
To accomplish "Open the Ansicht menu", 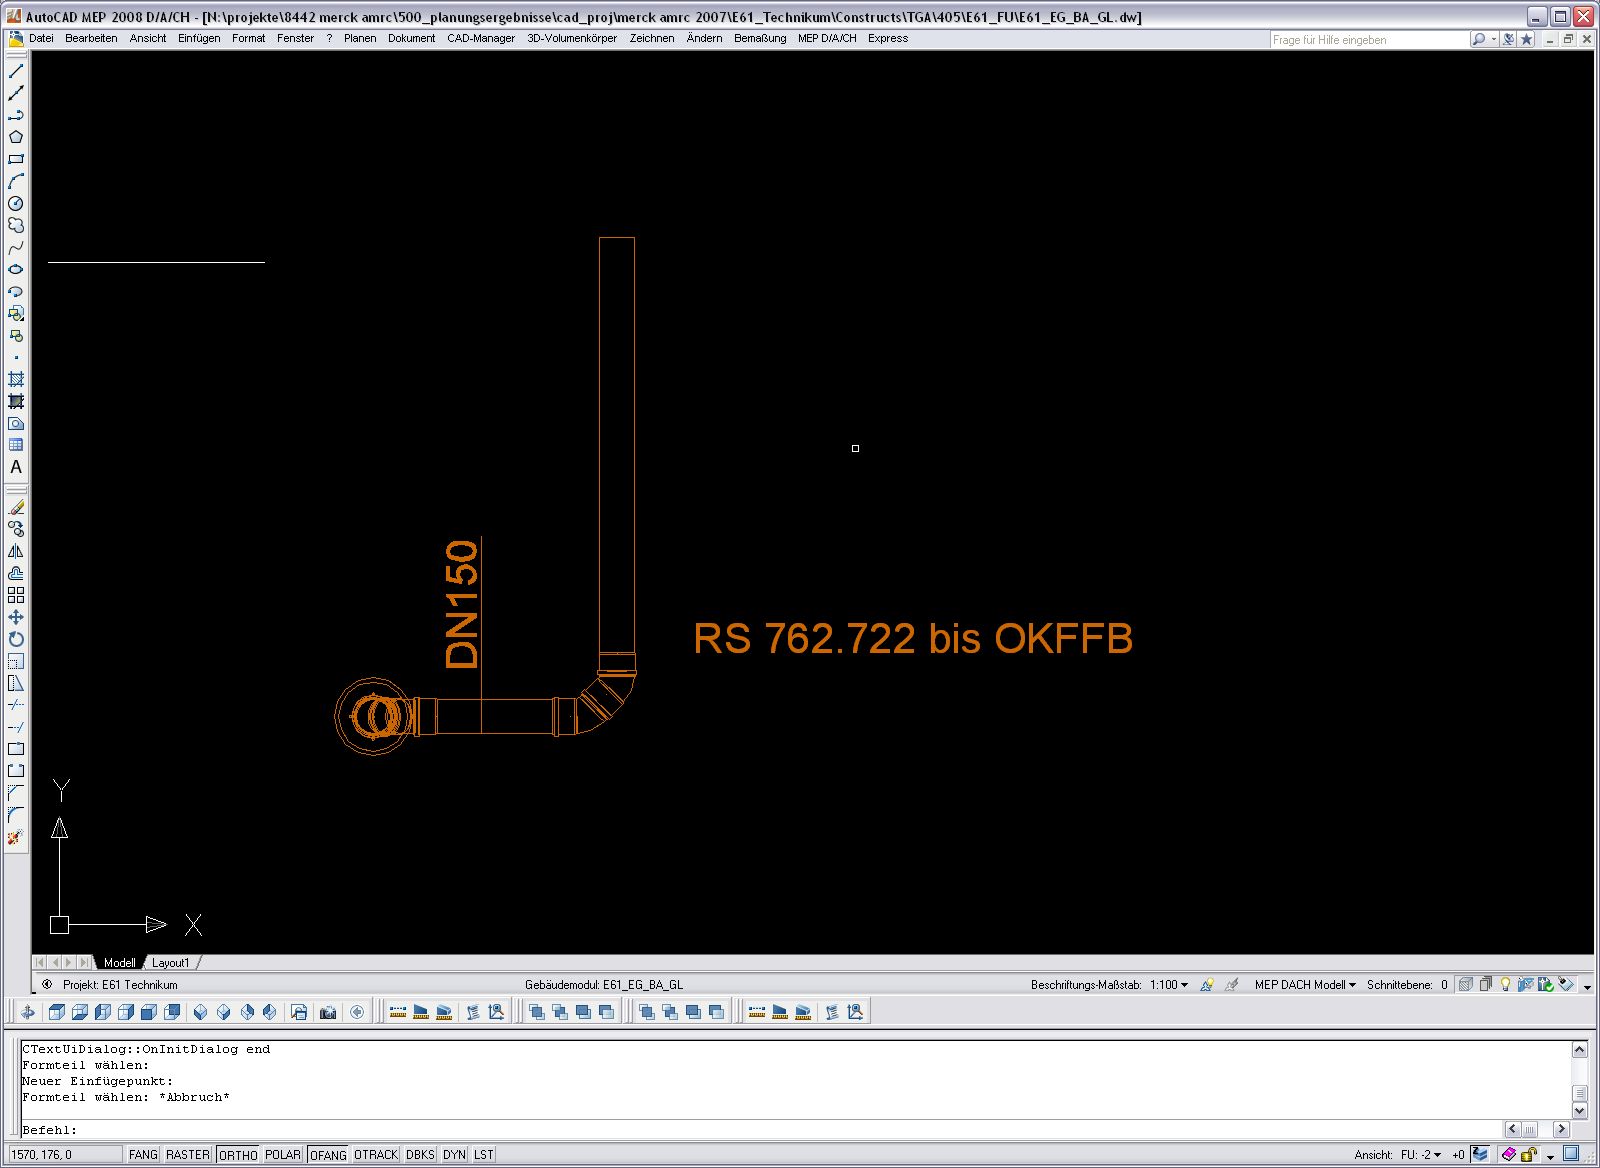I will coord(148,38).
